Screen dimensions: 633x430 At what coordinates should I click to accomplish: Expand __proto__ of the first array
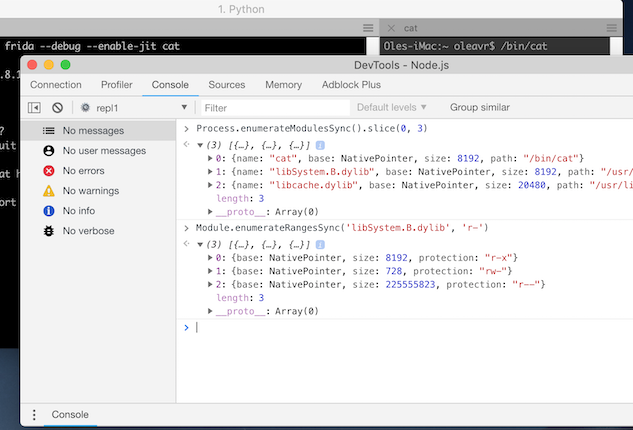(x=210, y=212)
